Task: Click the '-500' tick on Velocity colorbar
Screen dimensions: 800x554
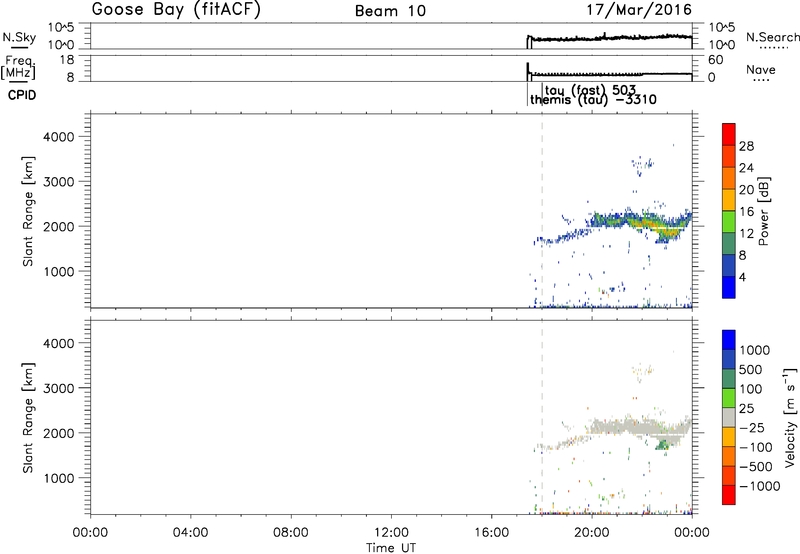Action: point(756,466)
